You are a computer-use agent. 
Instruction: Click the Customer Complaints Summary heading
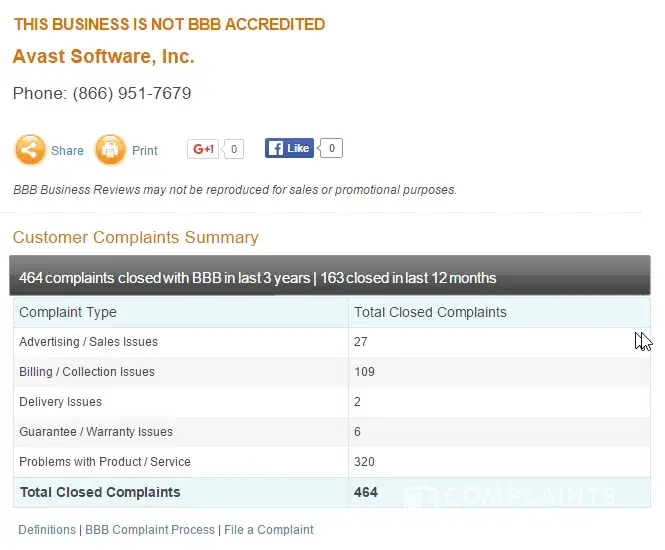pyautogui.click(x=135, y=237)
